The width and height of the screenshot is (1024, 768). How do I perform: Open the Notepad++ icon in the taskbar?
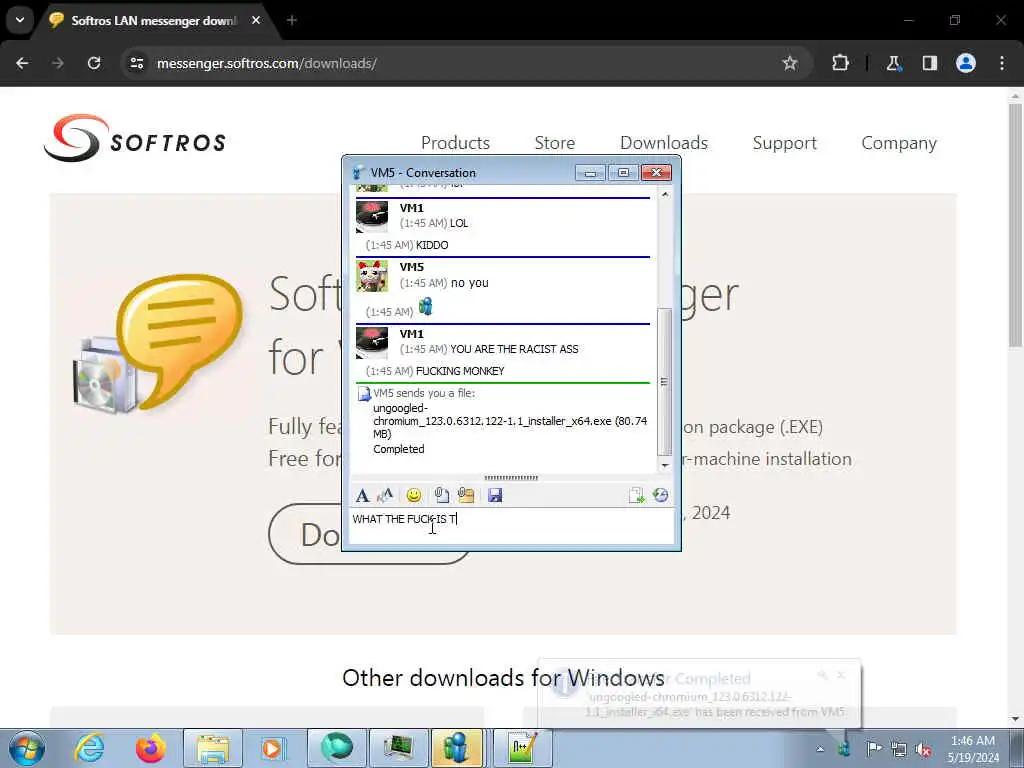click(x=523, y=748)
